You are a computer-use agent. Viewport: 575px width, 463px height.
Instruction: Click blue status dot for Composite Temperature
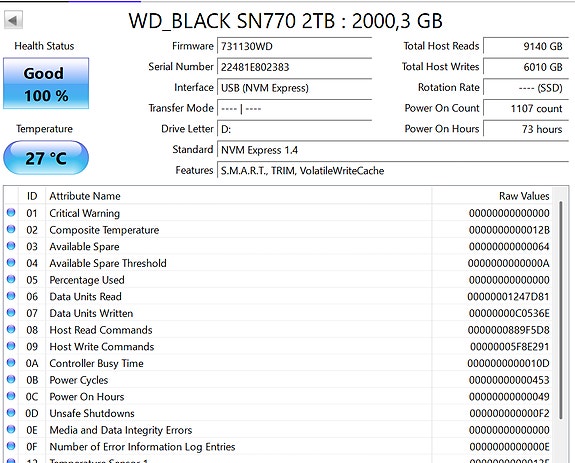tap(11, 229)
